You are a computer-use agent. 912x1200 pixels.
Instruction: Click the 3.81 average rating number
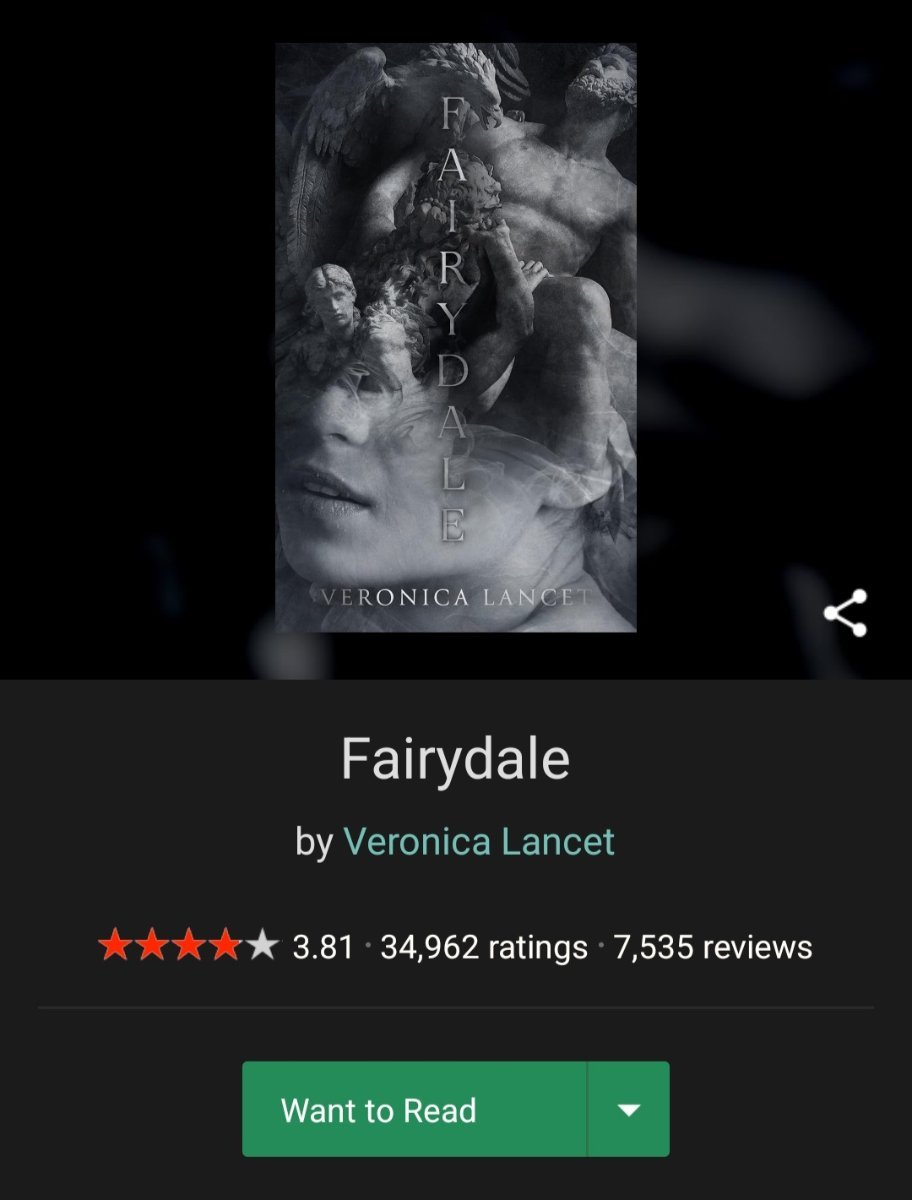pos(323,946)
